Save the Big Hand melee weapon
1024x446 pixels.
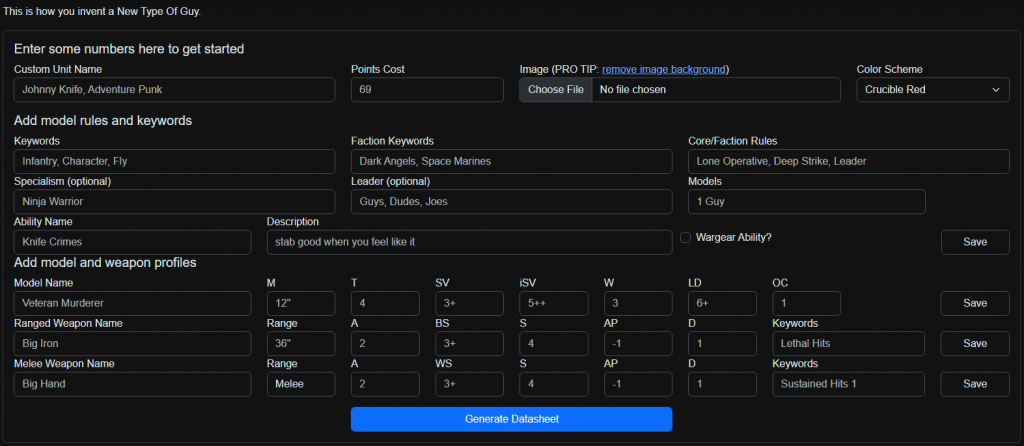click(x=974, y=384)
